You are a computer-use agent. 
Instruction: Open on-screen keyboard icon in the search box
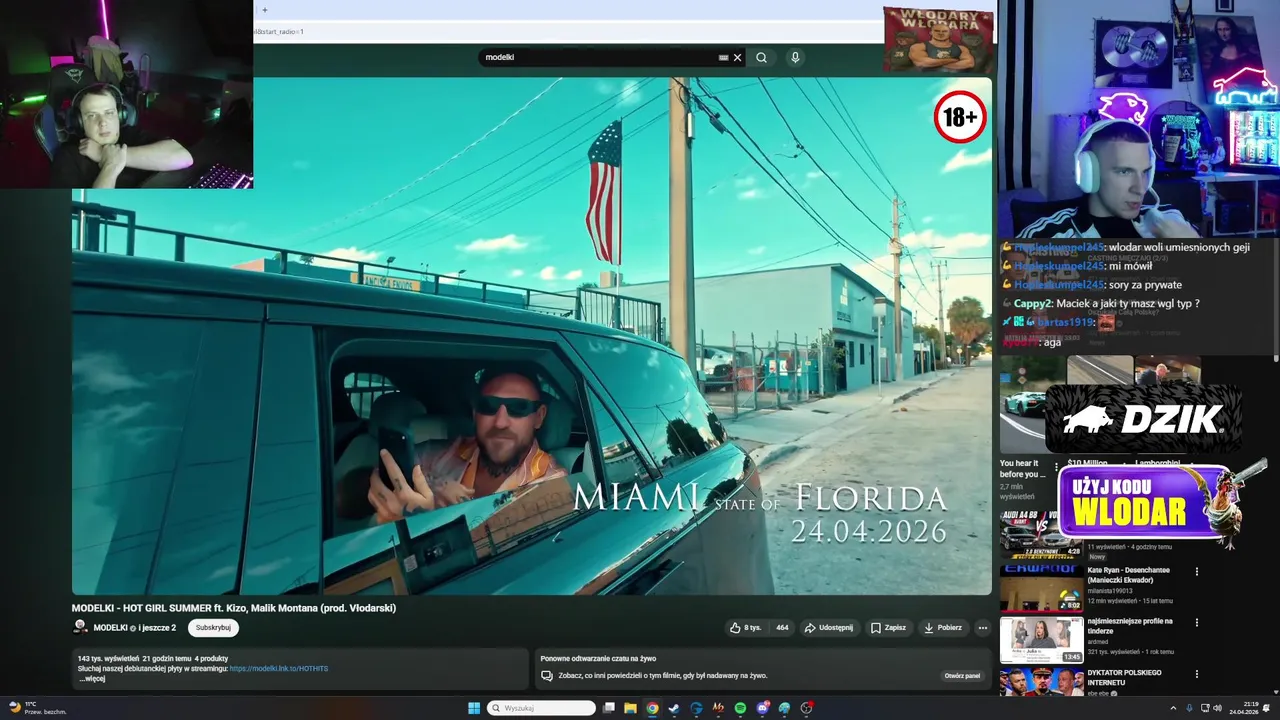tap(723, 58)
